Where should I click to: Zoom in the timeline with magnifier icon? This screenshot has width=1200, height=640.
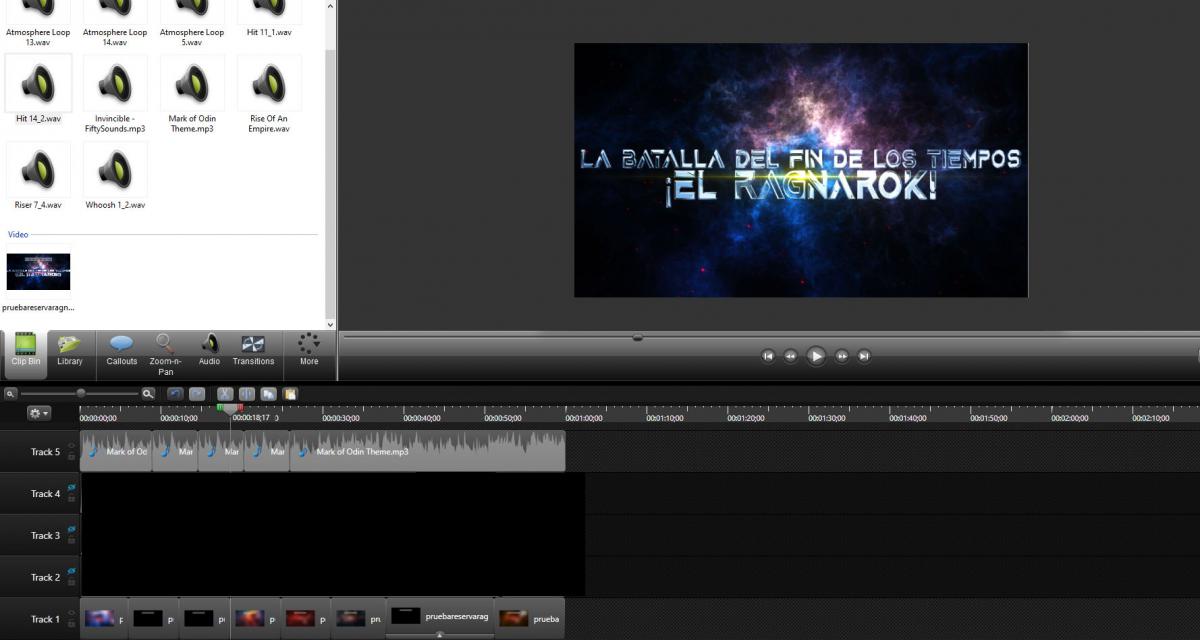(x=148, y=394)
